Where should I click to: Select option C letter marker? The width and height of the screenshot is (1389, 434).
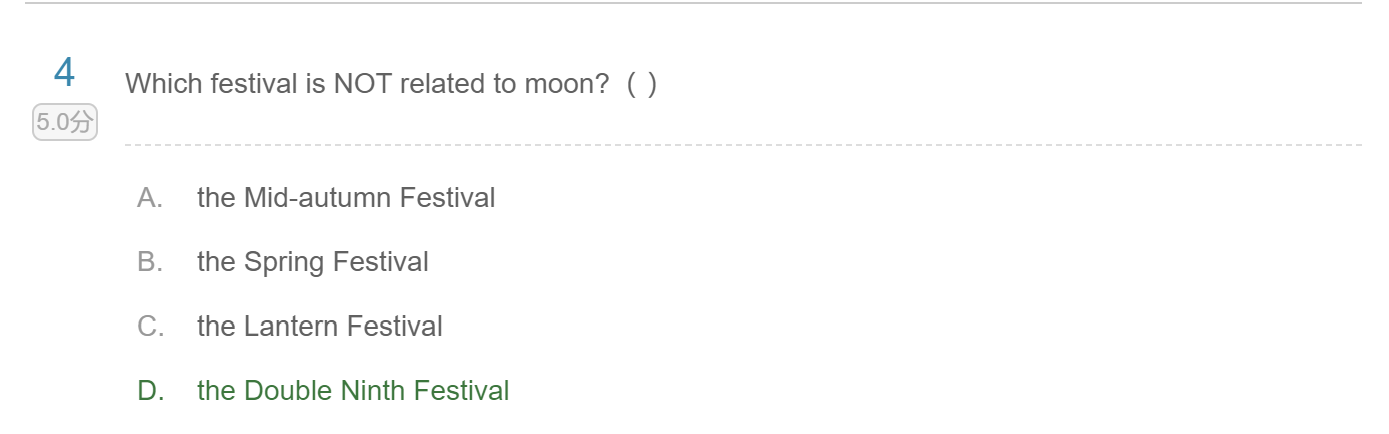click(150, 326)
